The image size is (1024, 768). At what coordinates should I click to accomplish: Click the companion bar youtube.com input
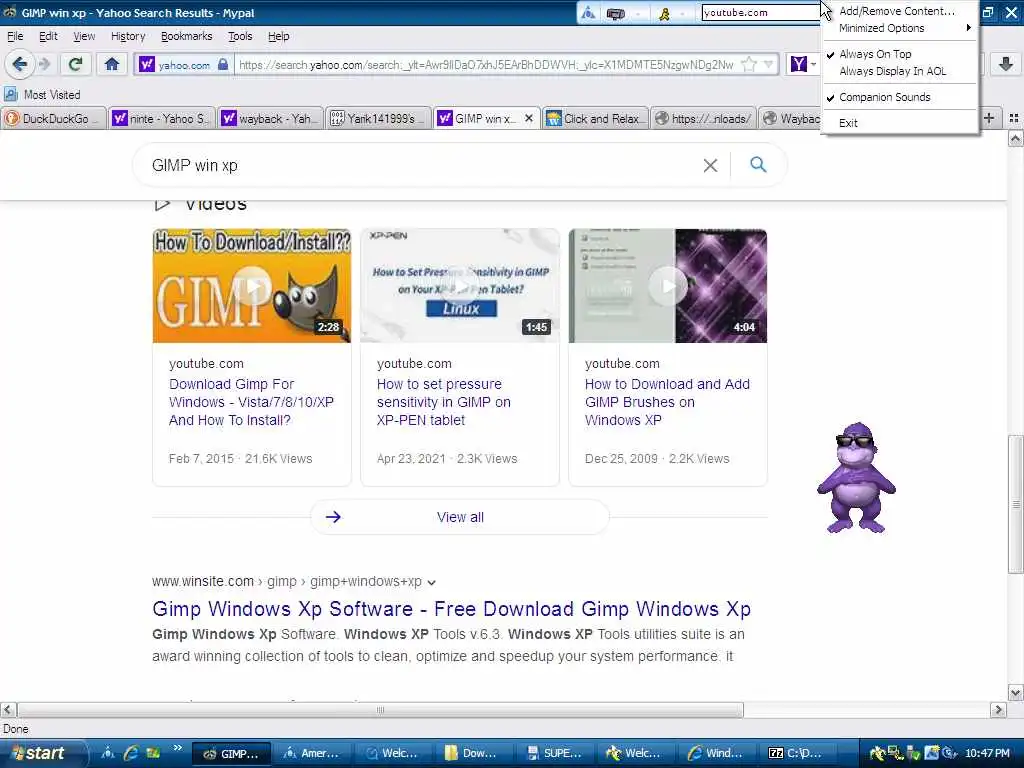pyautogui.click(x=760, y=12)
